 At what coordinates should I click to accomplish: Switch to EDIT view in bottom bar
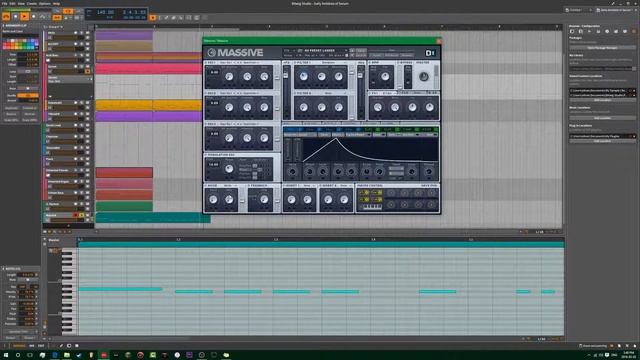(x=41, y=346)
